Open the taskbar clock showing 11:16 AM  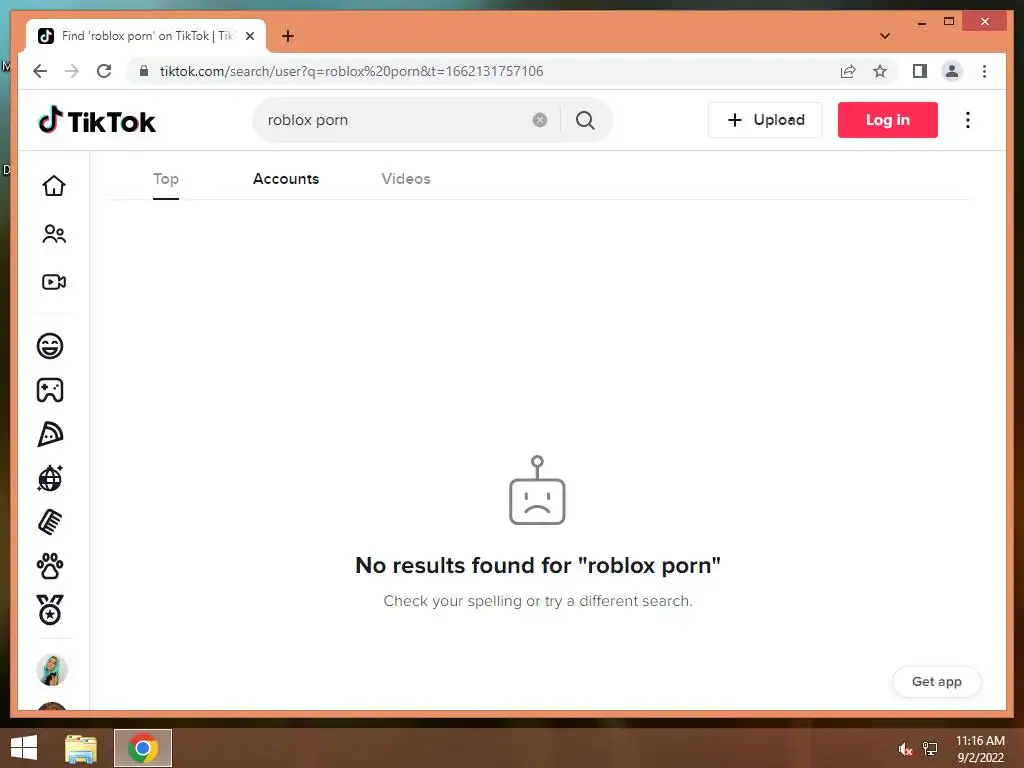tap(980, 749)
